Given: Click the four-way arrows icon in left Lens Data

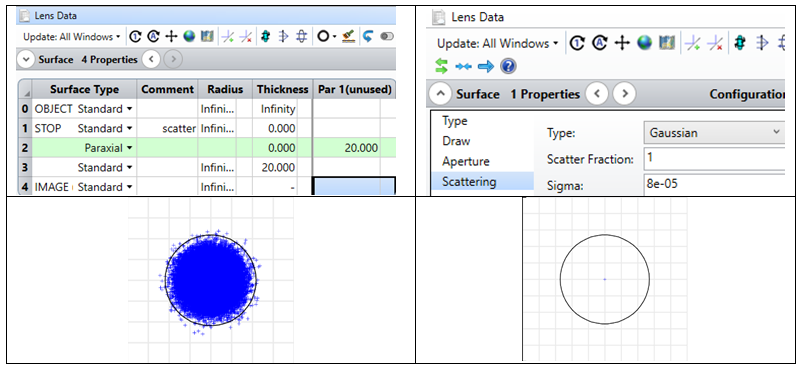Looking at the screenshot, I should click(x=171, y=37).
